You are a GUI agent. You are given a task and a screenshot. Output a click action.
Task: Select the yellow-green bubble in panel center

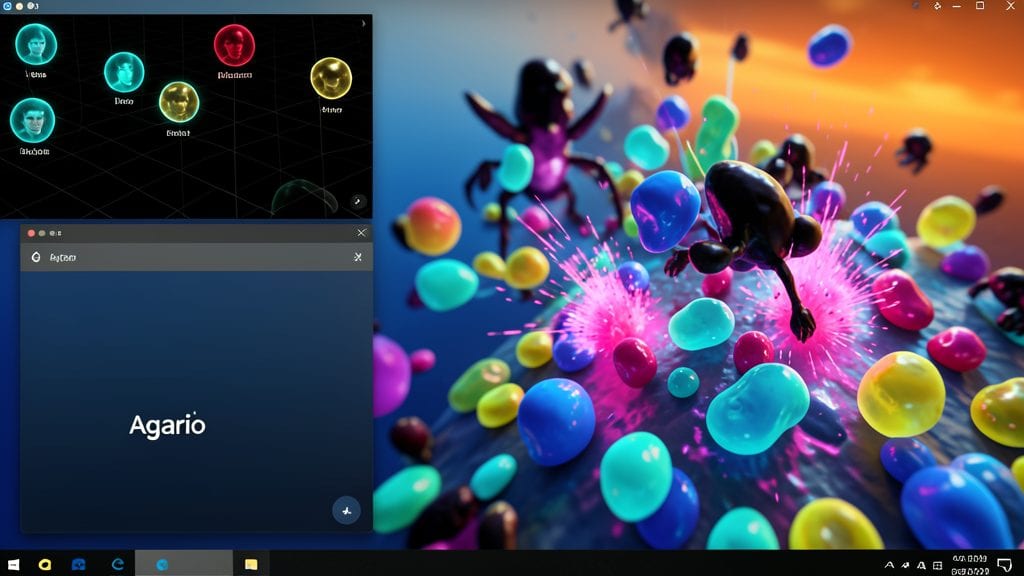pyautogui.click(x=179, y=102)
